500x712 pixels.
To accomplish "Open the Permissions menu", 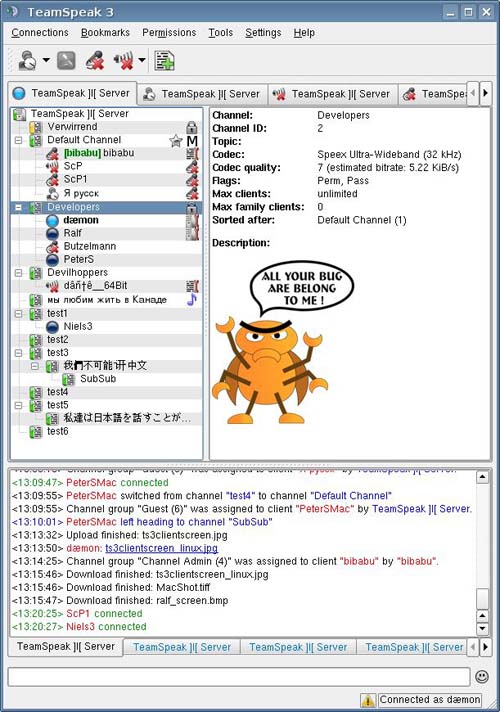I will coord(169,33).
